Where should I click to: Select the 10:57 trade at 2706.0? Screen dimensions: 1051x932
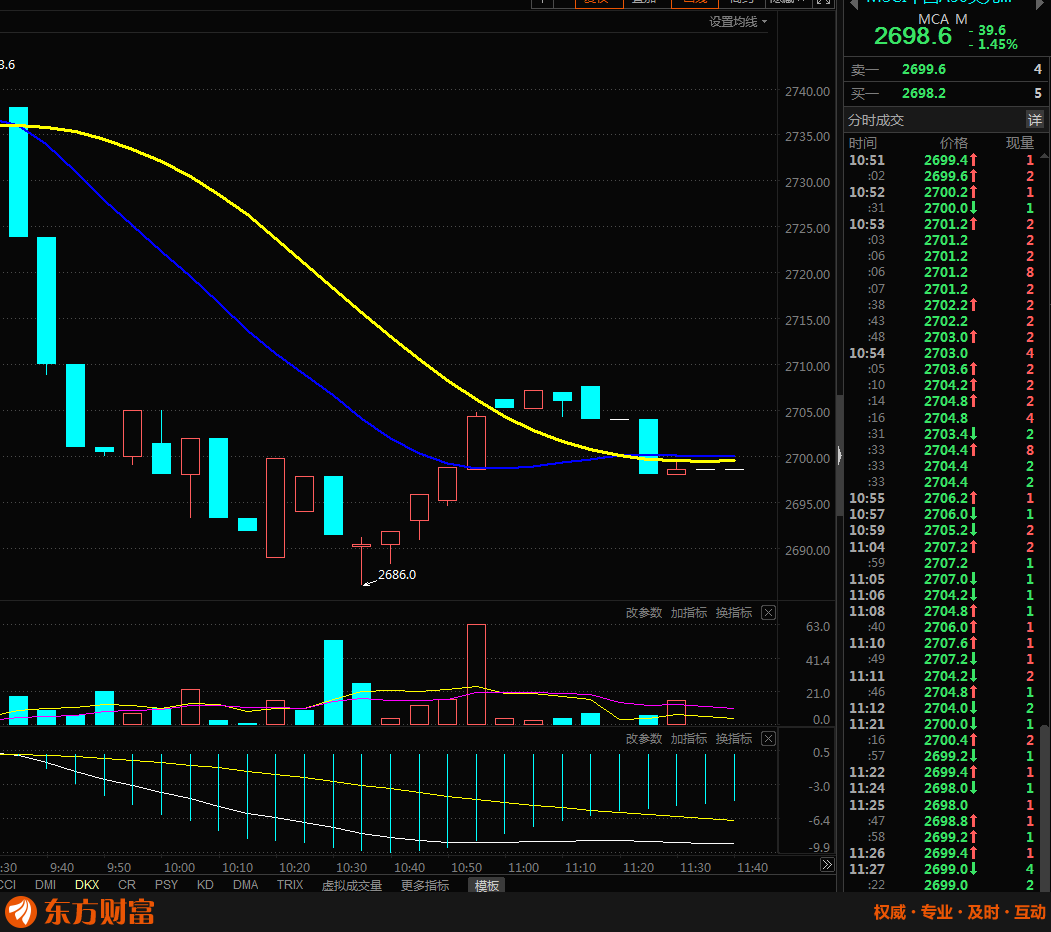click(942, 514)
